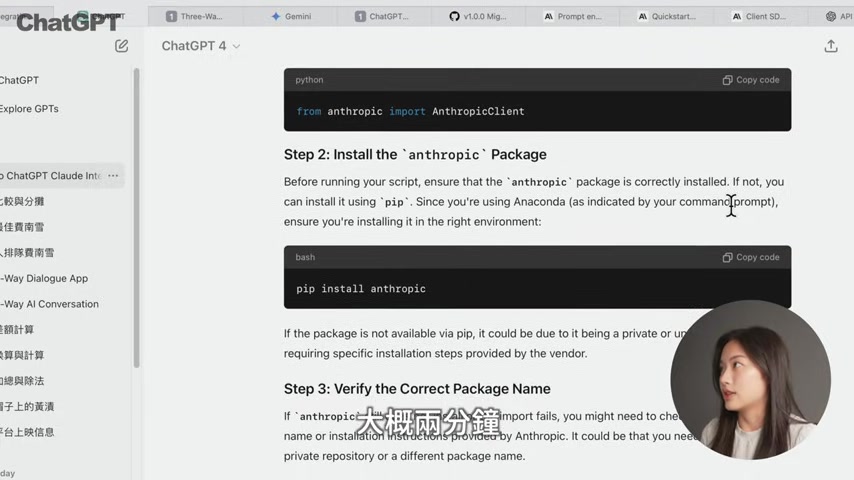Switch to the ChatGPT... browser tab
This screenshot has width=854, height=480.
click(382, 16)
